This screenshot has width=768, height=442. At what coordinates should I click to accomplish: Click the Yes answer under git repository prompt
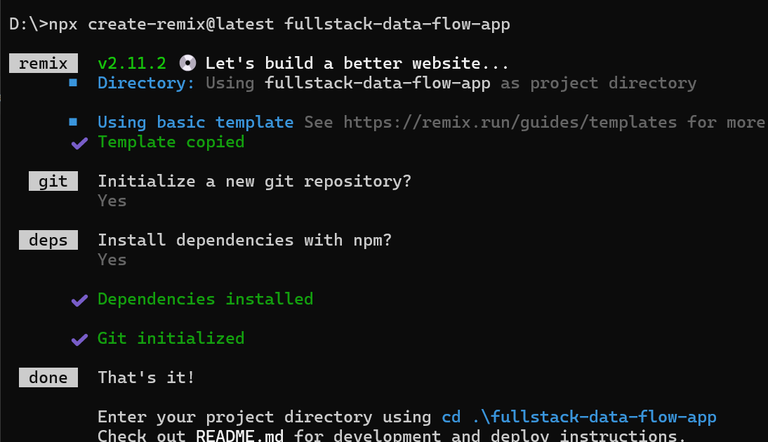point(112,201)
